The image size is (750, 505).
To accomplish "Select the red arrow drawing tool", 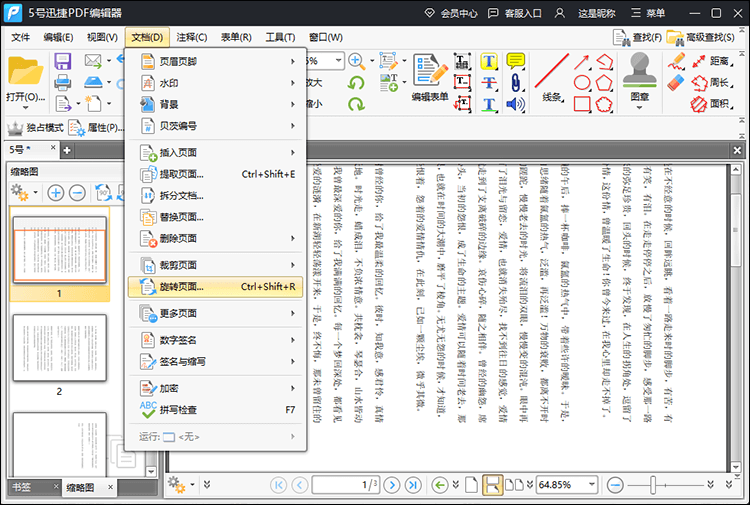I will click(582, 61).
